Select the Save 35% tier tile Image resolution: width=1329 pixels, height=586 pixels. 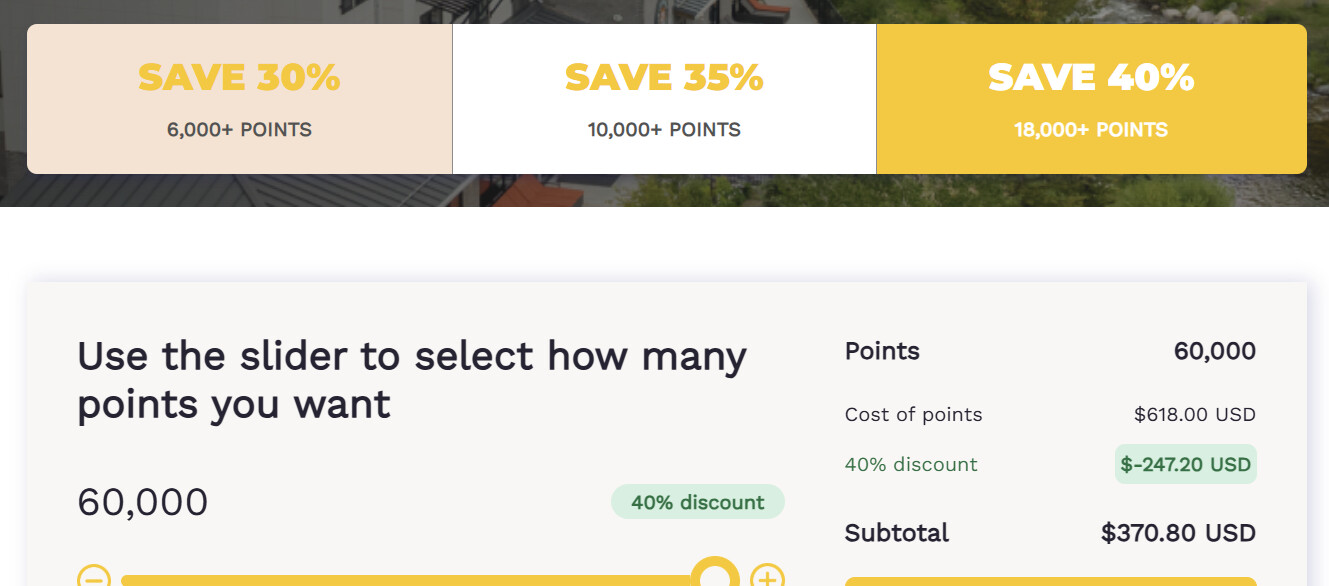pos(664,99)
